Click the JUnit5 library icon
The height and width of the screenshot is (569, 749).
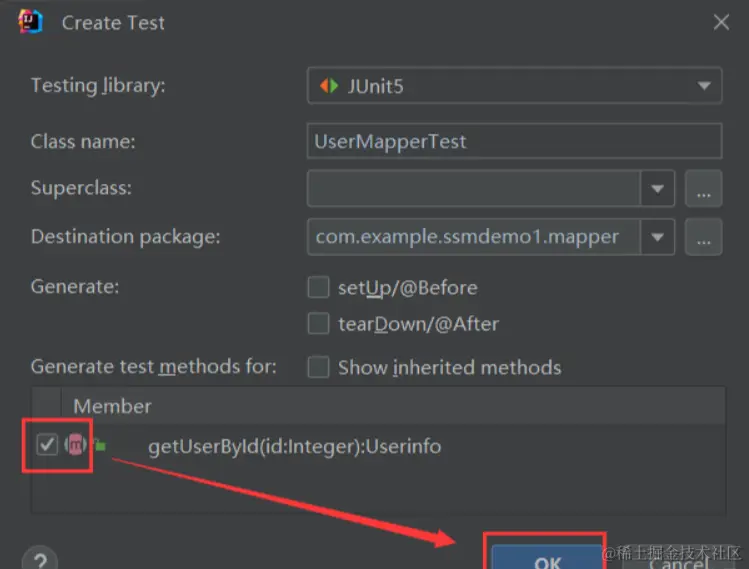(328, 86)
